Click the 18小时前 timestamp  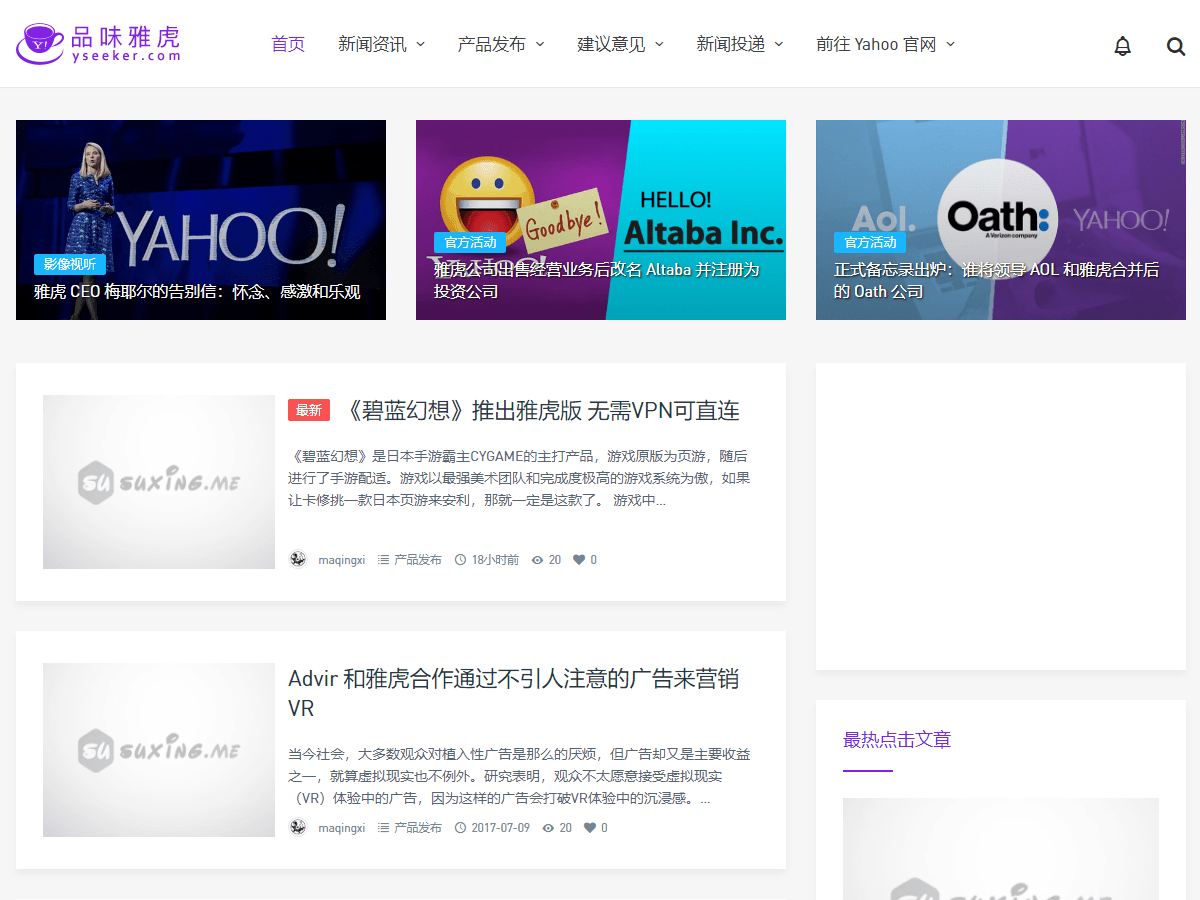point(495,560)
